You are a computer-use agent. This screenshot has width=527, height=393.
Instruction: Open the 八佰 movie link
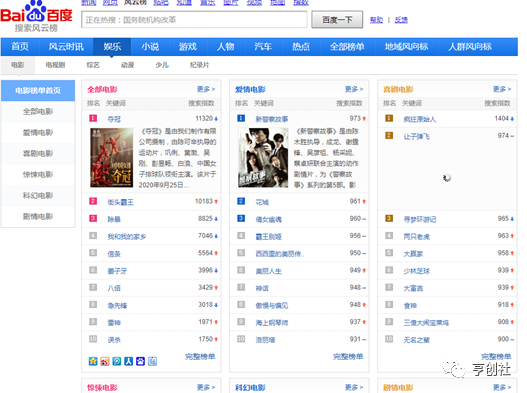(x=114, y=288)
